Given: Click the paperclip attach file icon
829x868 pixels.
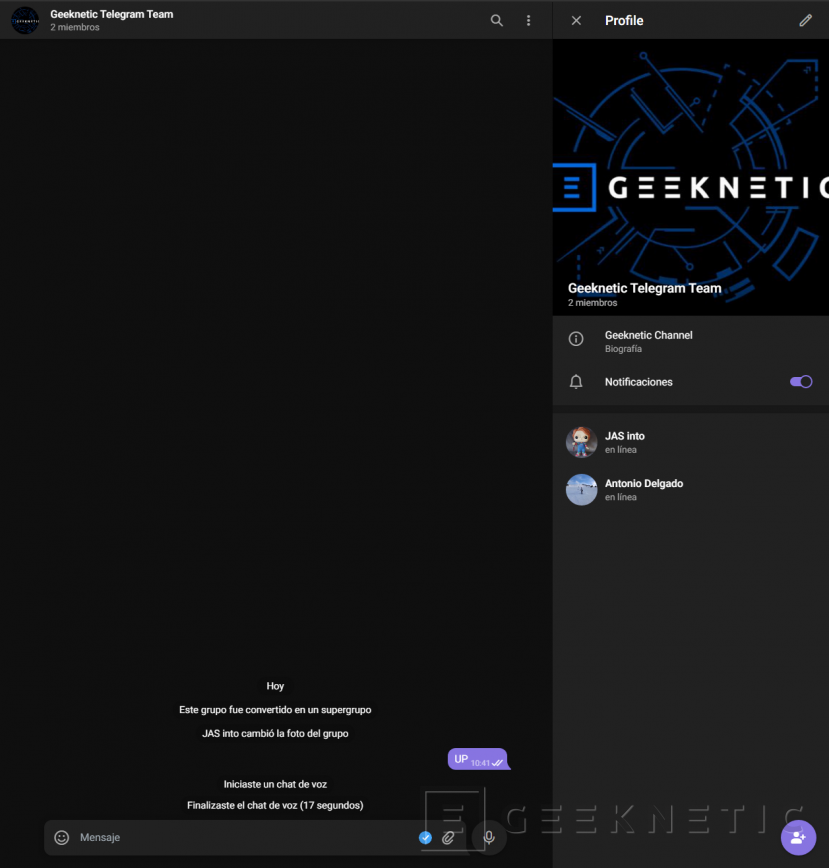Looking at the screenshot, I should (448, 837).
